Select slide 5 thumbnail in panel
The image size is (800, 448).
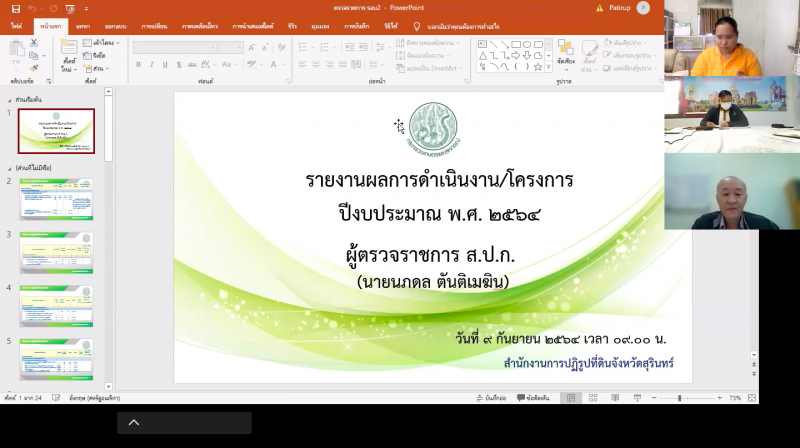(56, 359)
